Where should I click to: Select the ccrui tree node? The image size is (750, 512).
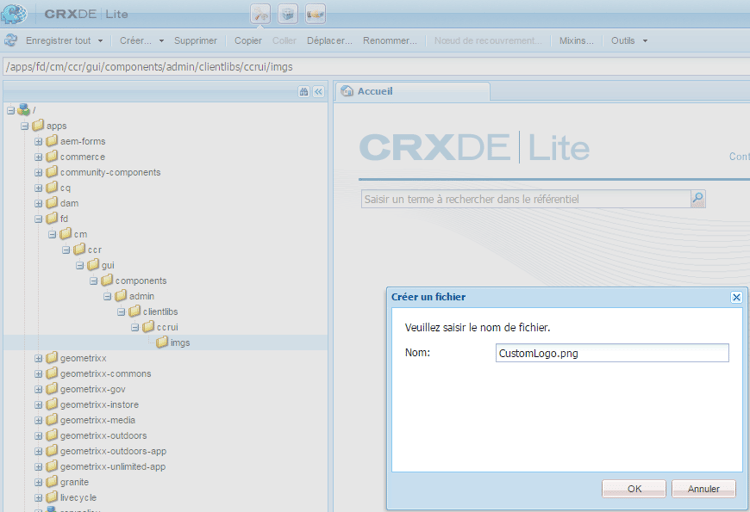click(x=167, y=327)
